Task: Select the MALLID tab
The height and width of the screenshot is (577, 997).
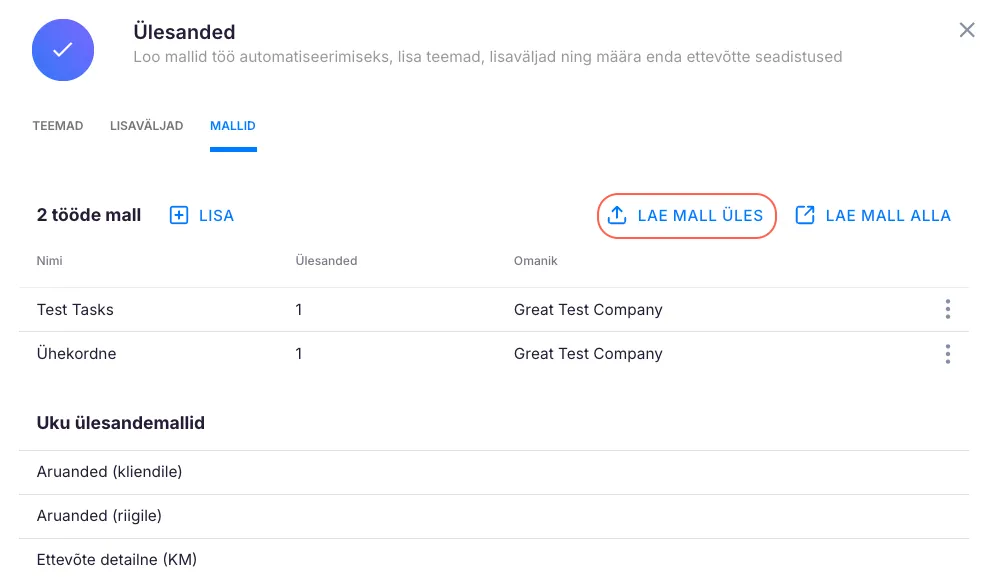Action: coord(233,126)
